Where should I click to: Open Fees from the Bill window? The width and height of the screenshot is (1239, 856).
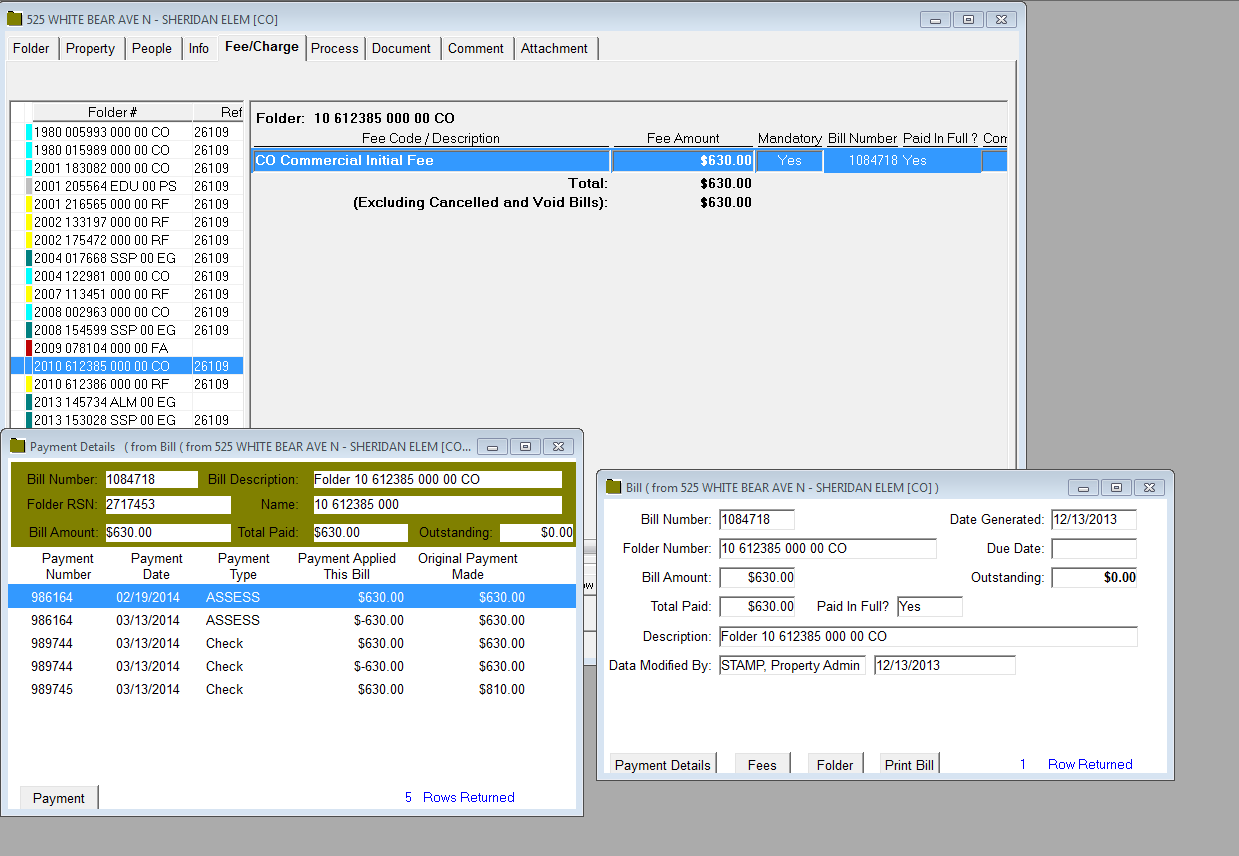[762, 765]
